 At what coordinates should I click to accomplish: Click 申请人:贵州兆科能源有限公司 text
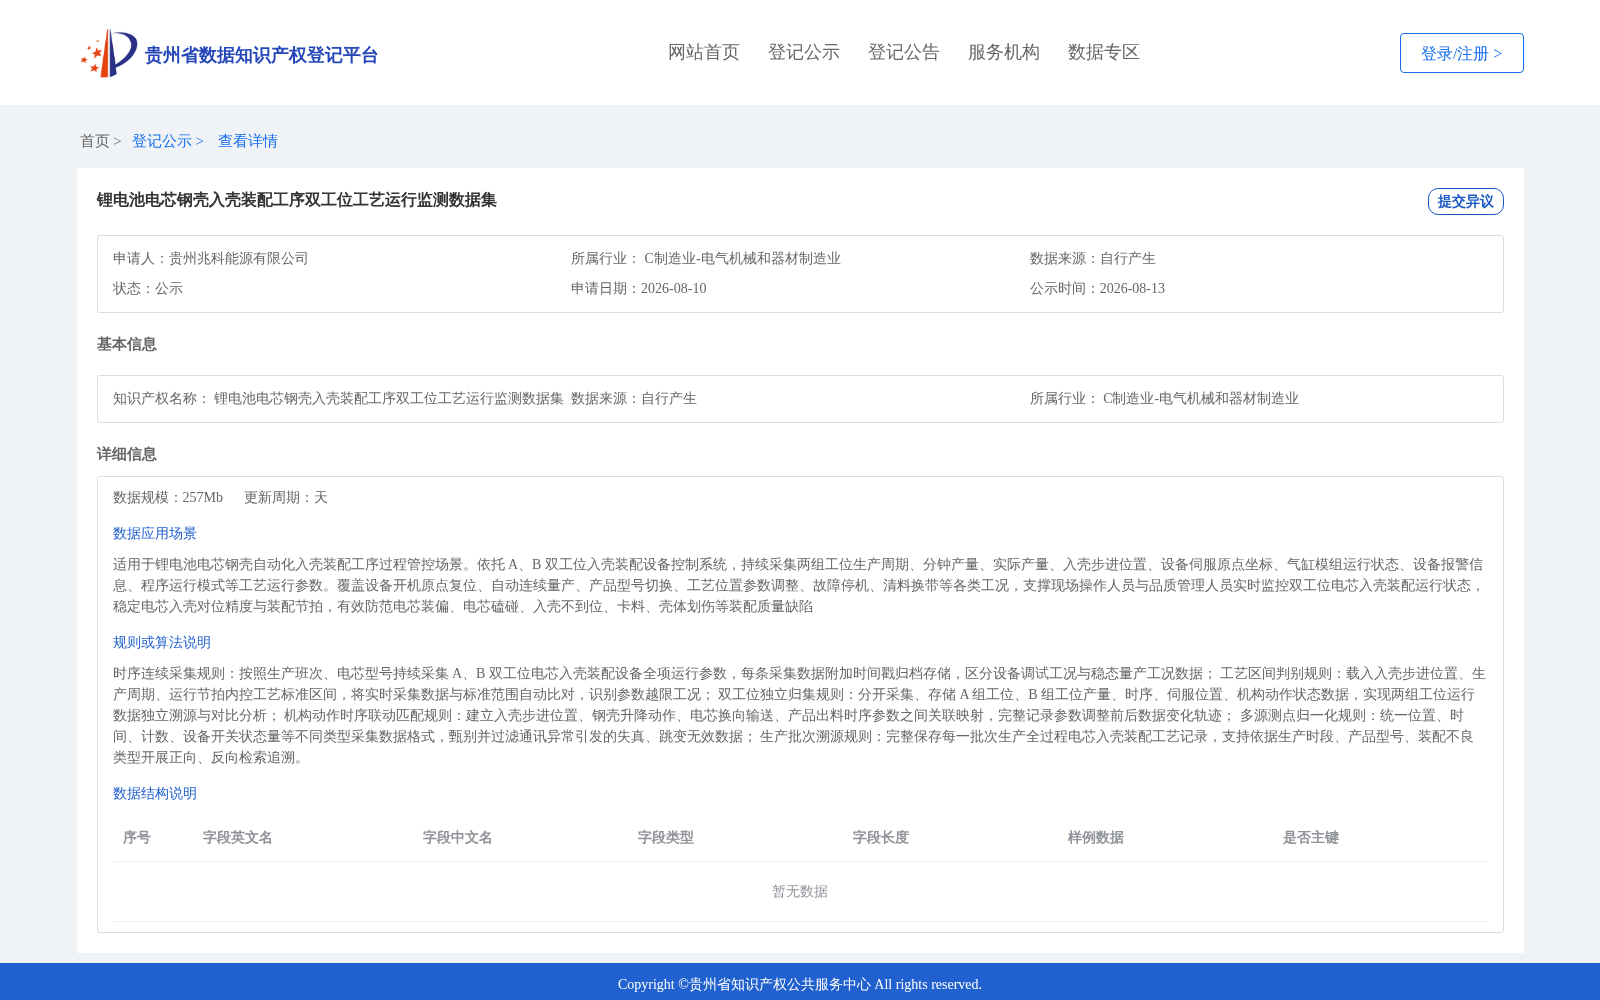[211, 258]
